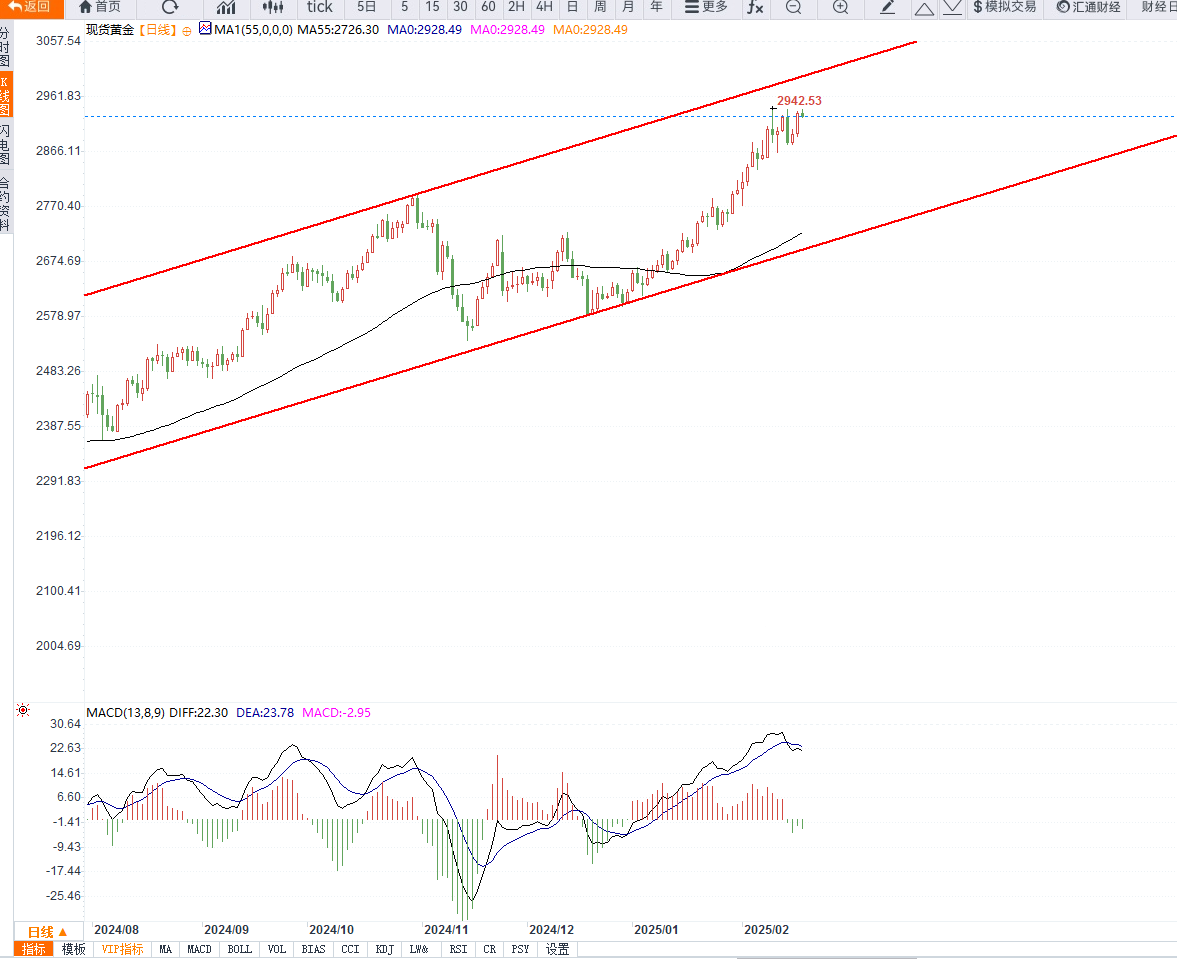Select the 日 daily timeframe

(x=573, y=8)
